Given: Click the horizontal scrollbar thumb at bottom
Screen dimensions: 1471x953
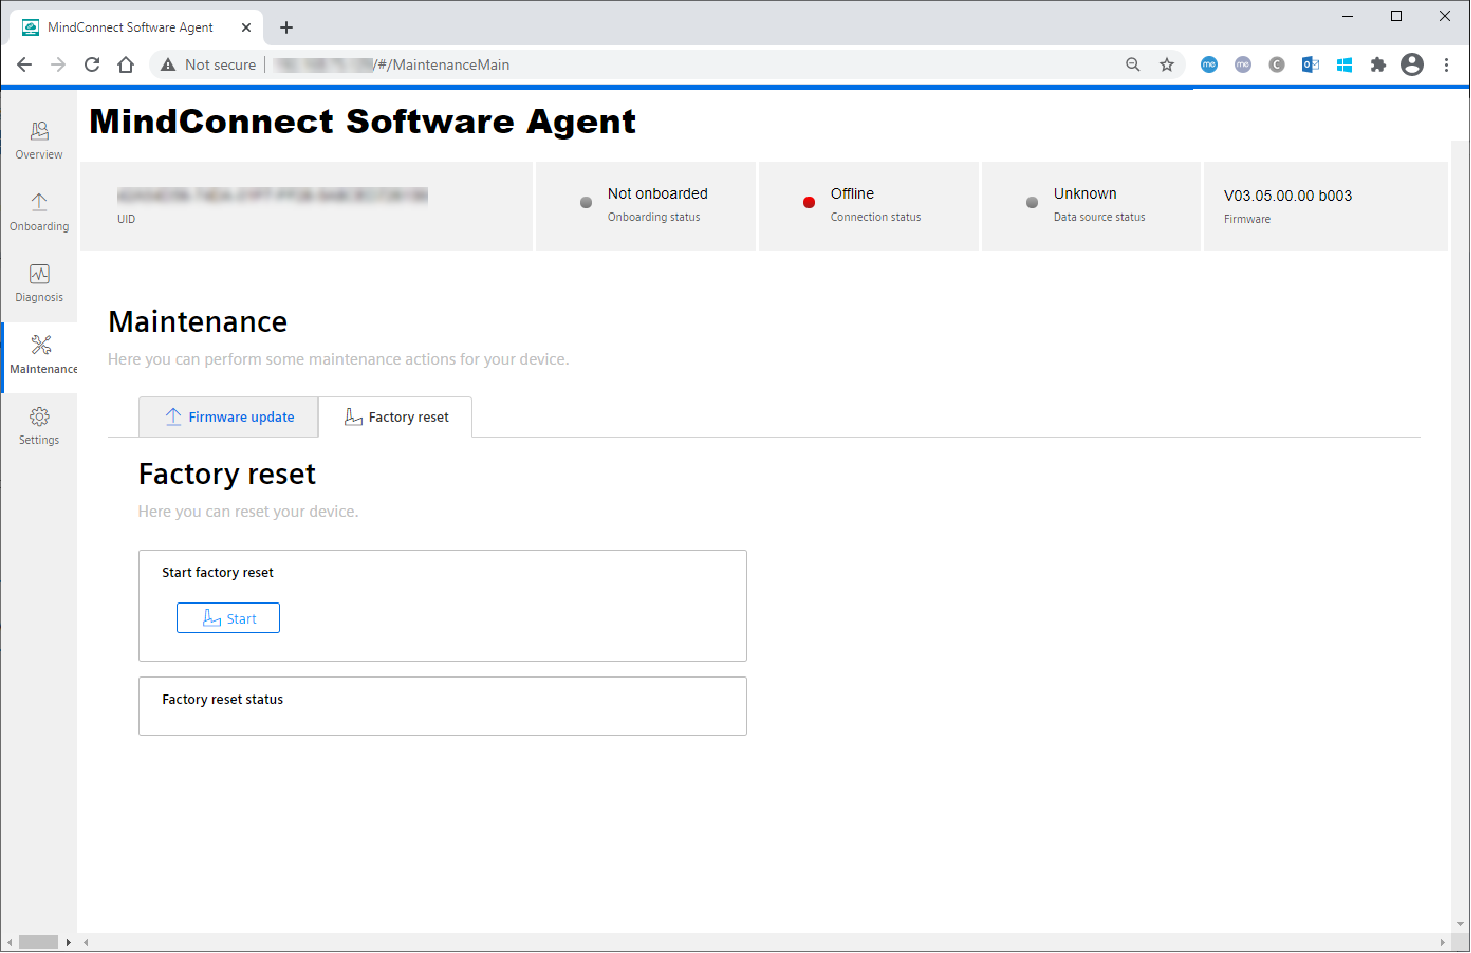Looking at the screenshot, I should 39,942.
